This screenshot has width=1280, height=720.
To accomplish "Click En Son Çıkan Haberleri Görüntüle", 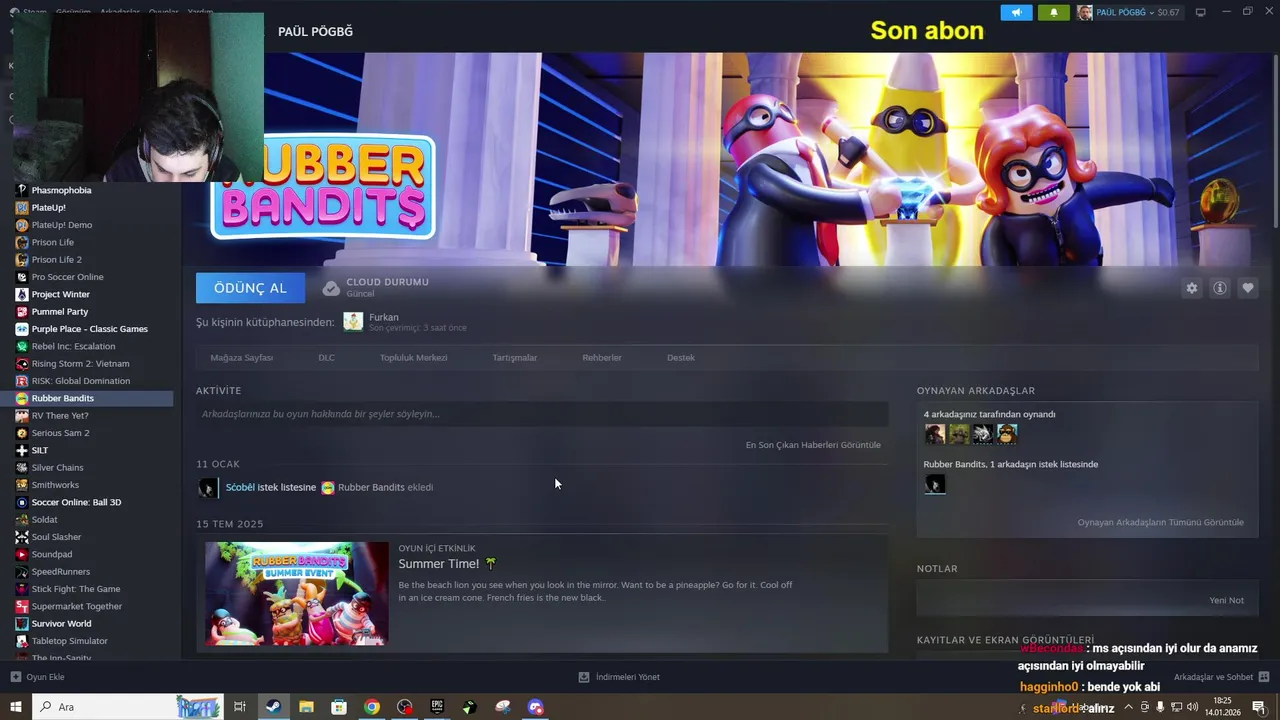I will point(813,445).
